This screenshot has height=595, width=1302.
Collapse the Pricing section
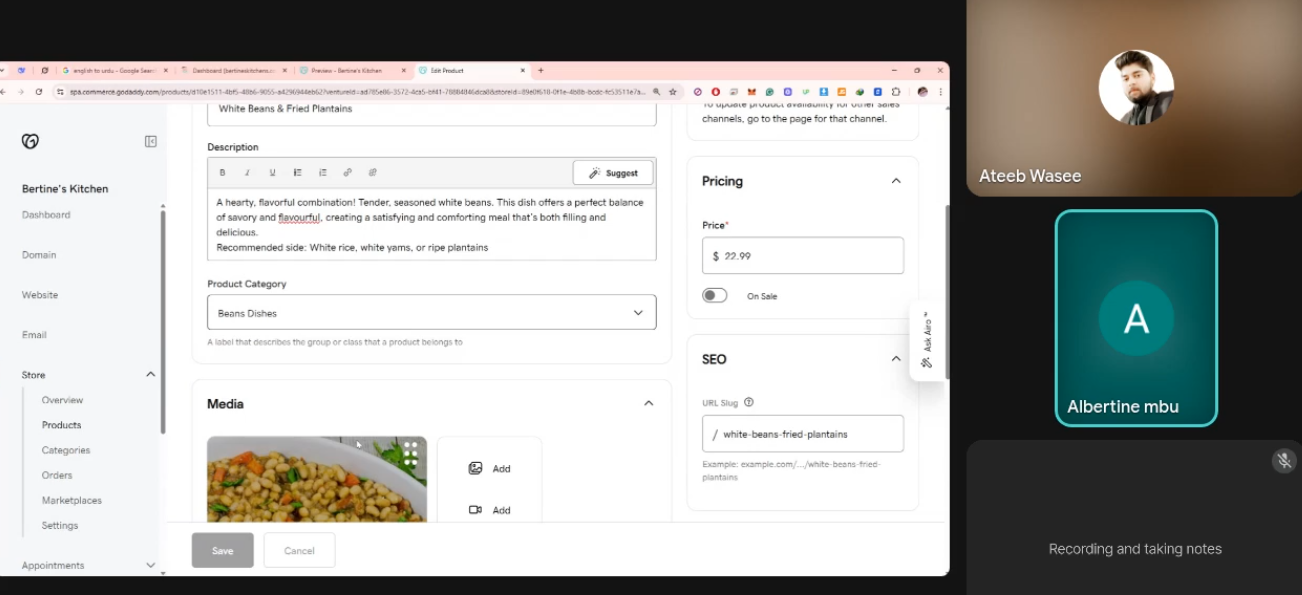(x=896, y=181)
